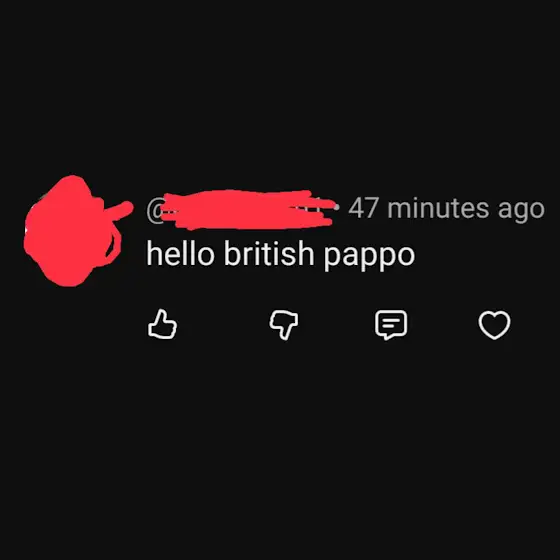Give a thumbs up to this comment
Screen dimensions: 560x560
(162, 324)
